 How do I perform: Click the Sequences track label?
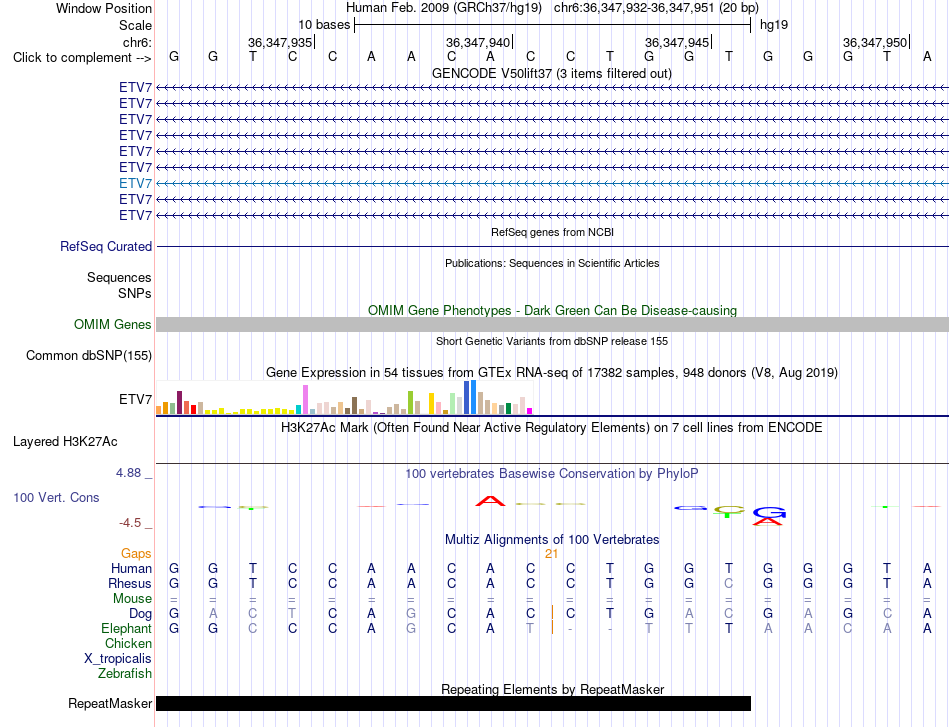119,277
